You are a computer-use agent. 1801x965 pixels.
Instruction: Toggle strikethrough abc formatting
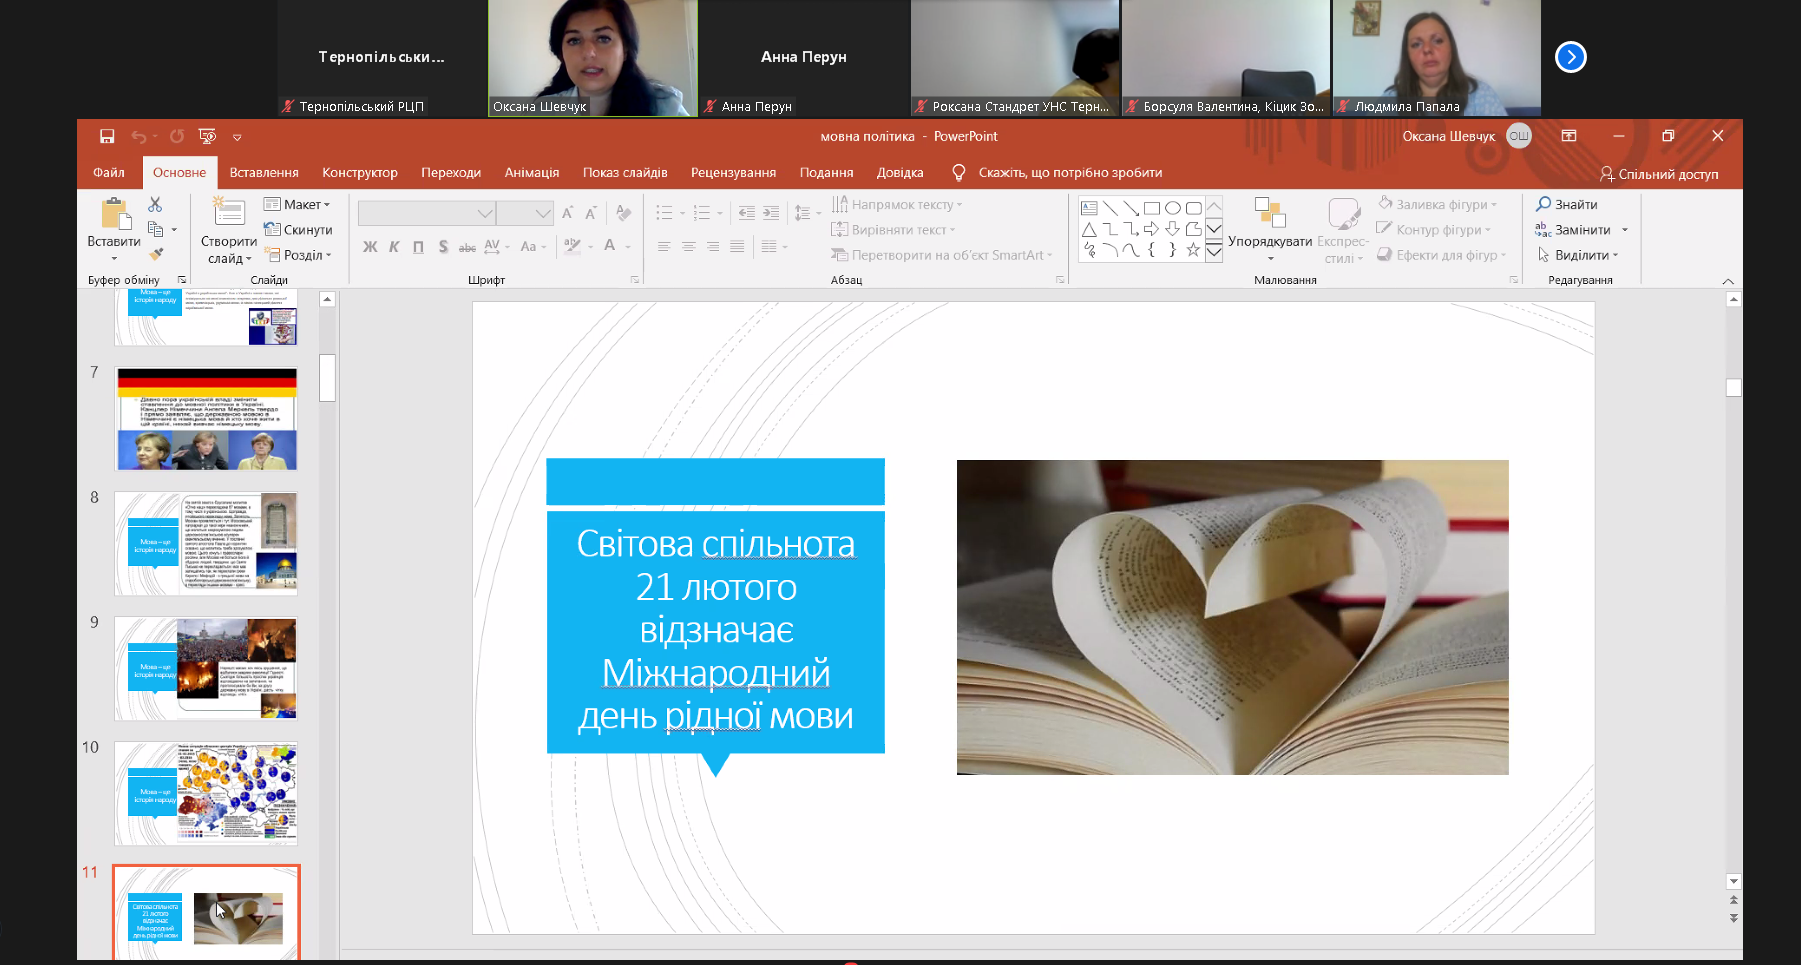pyautogui.click(x=467, y=247)
